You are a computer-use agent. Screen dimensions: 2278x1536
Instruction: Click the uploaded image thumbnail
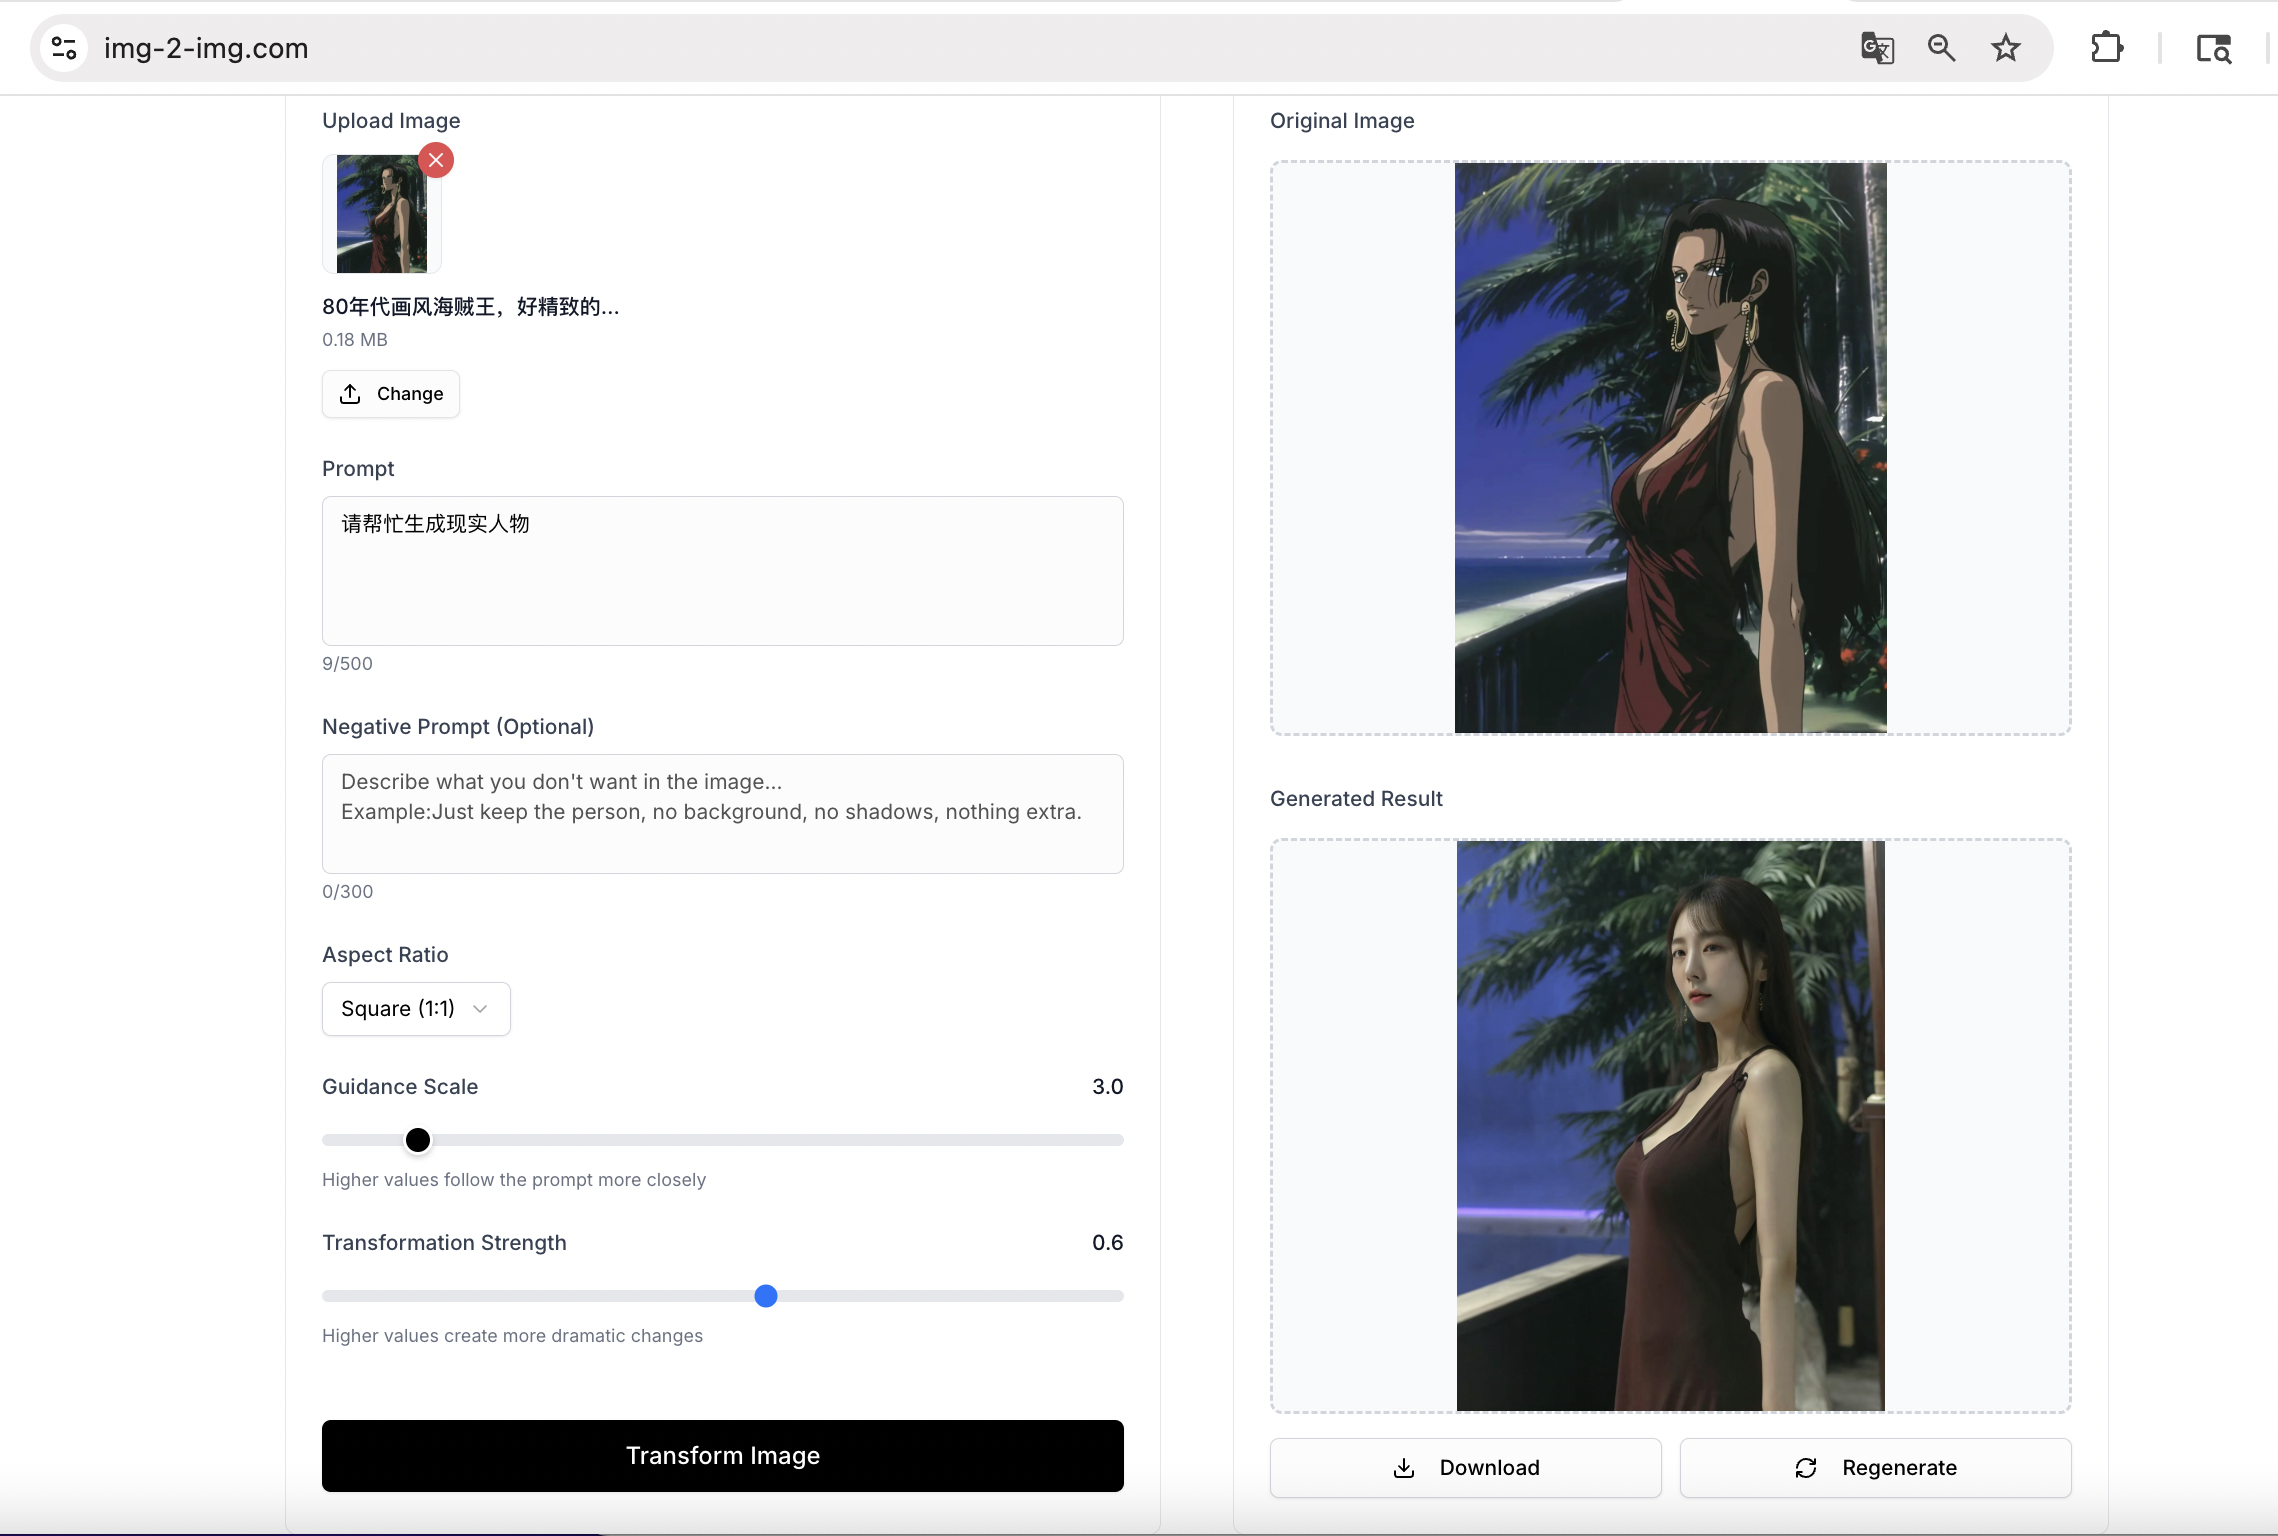[382, 214]
